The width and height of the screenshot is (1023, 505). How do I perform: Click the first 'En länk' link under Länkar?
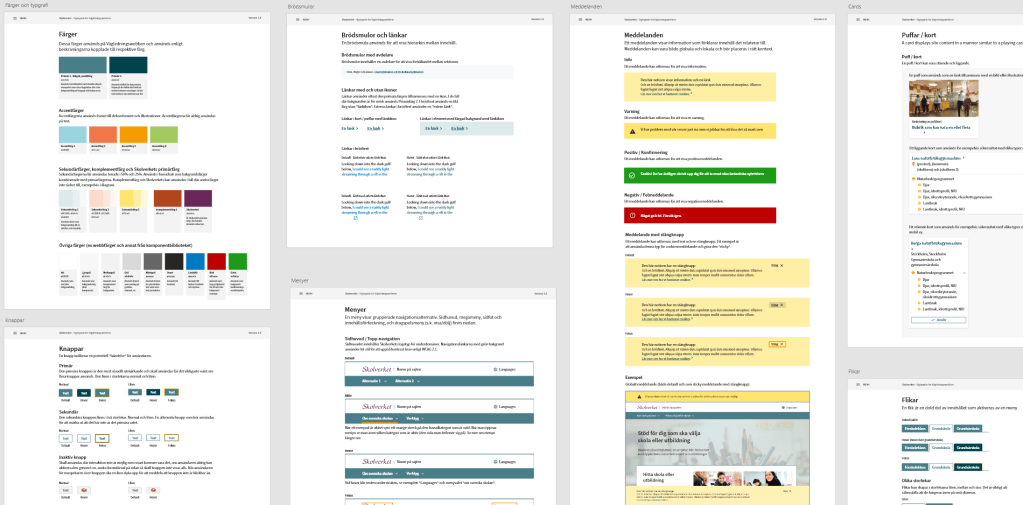pos(349,128)
